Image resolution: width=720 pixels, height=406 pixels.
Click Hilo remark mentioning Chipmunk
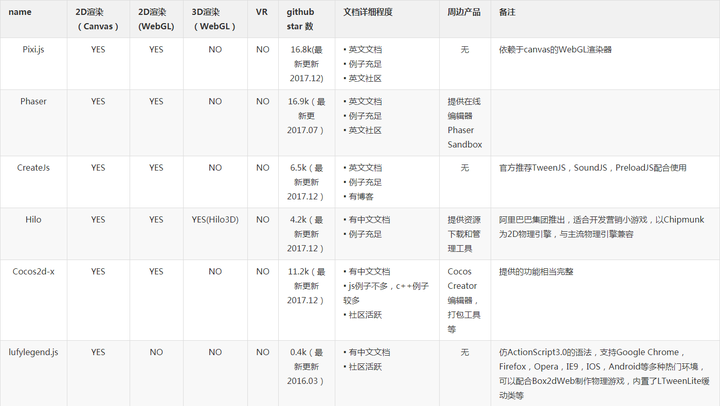pyautogui.click(x=602, y=227)
